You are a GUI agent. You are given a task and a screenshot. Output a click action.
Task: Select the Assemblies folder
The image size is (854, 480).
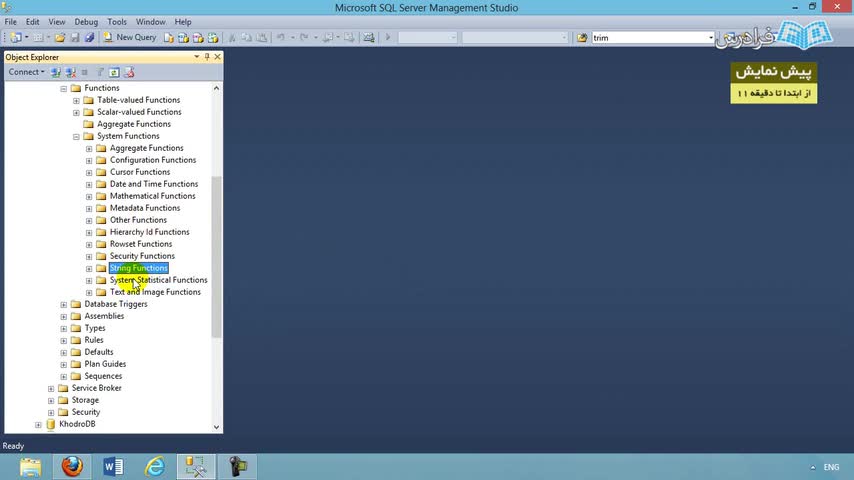click(104, 316)
